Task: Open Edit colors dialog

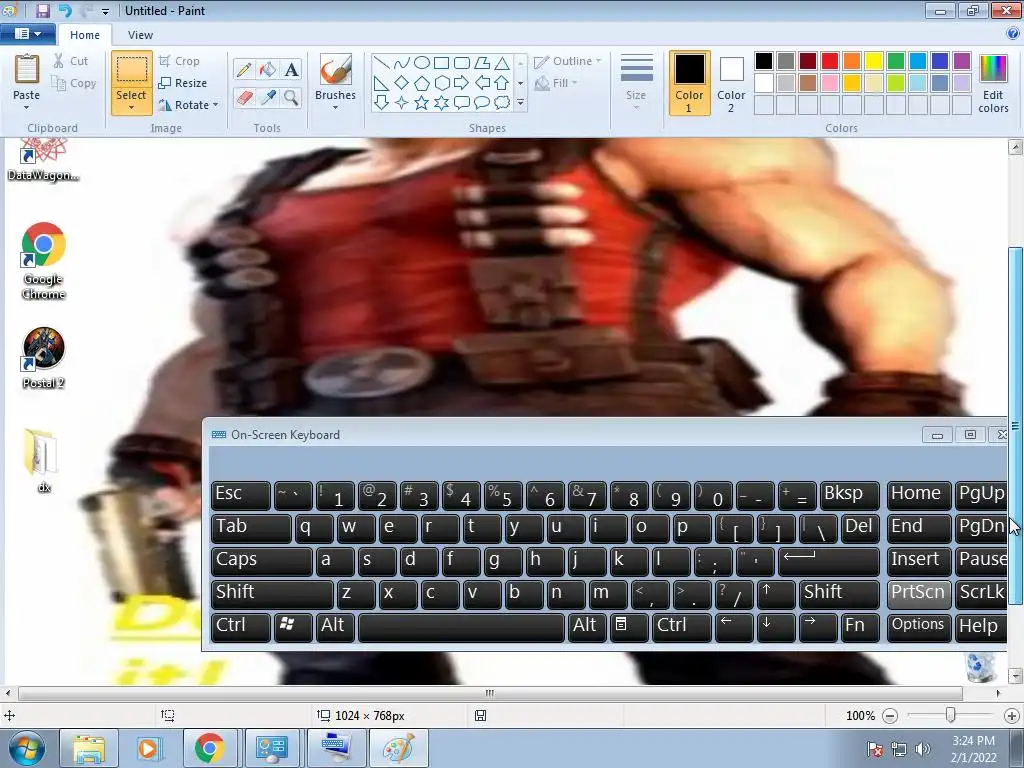Action: click(993, 83)
